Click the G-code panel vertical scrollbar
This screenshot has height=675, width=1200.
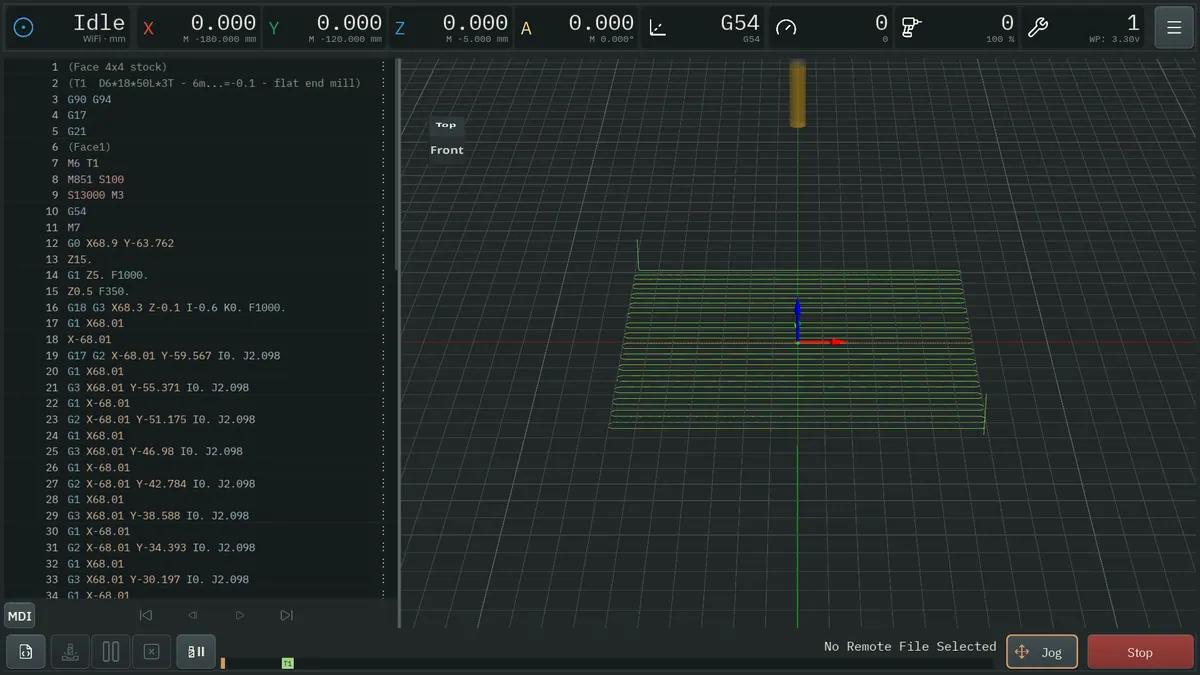coord(399,165)
